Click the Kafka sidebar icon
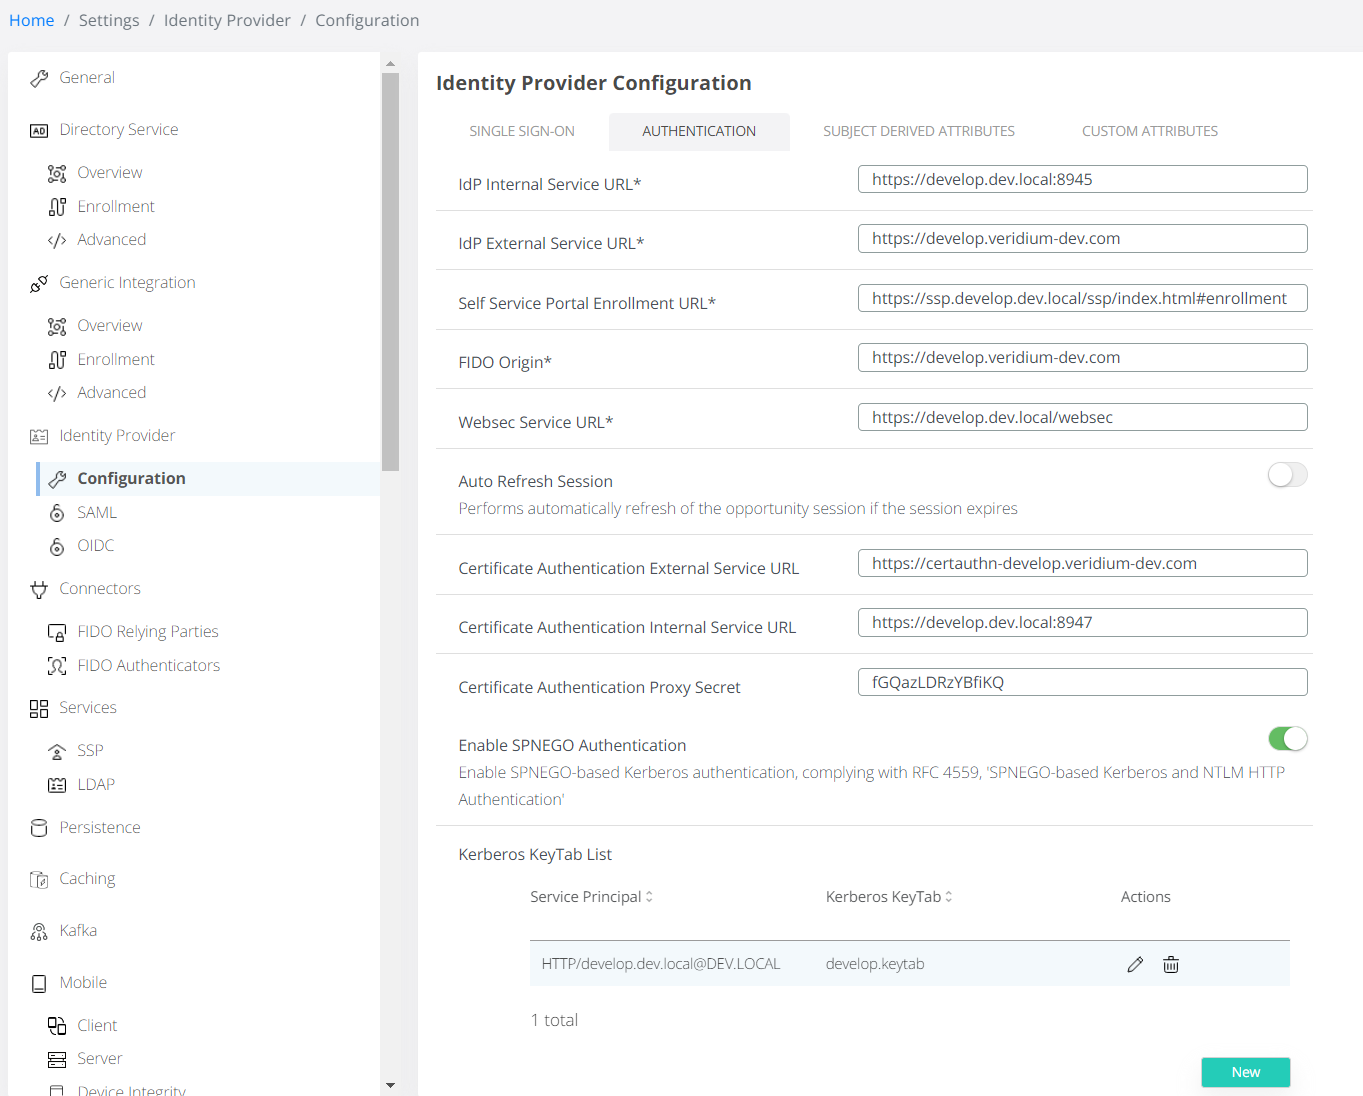Screen dimensions: 1363x1096 point(38,930)
